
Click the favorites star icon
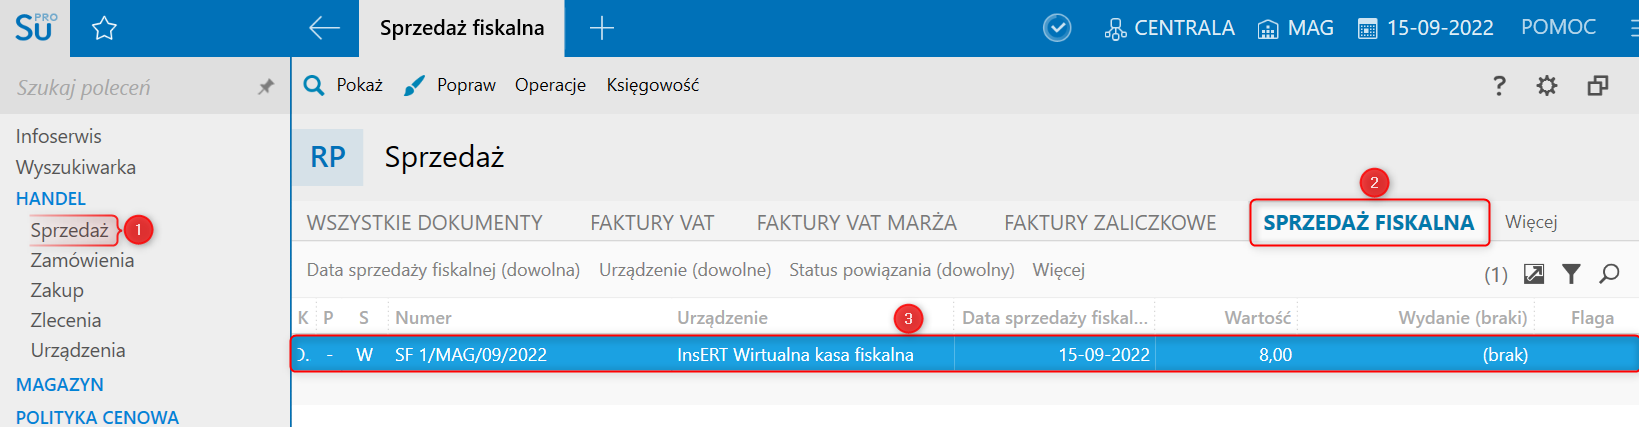(104, 28)
